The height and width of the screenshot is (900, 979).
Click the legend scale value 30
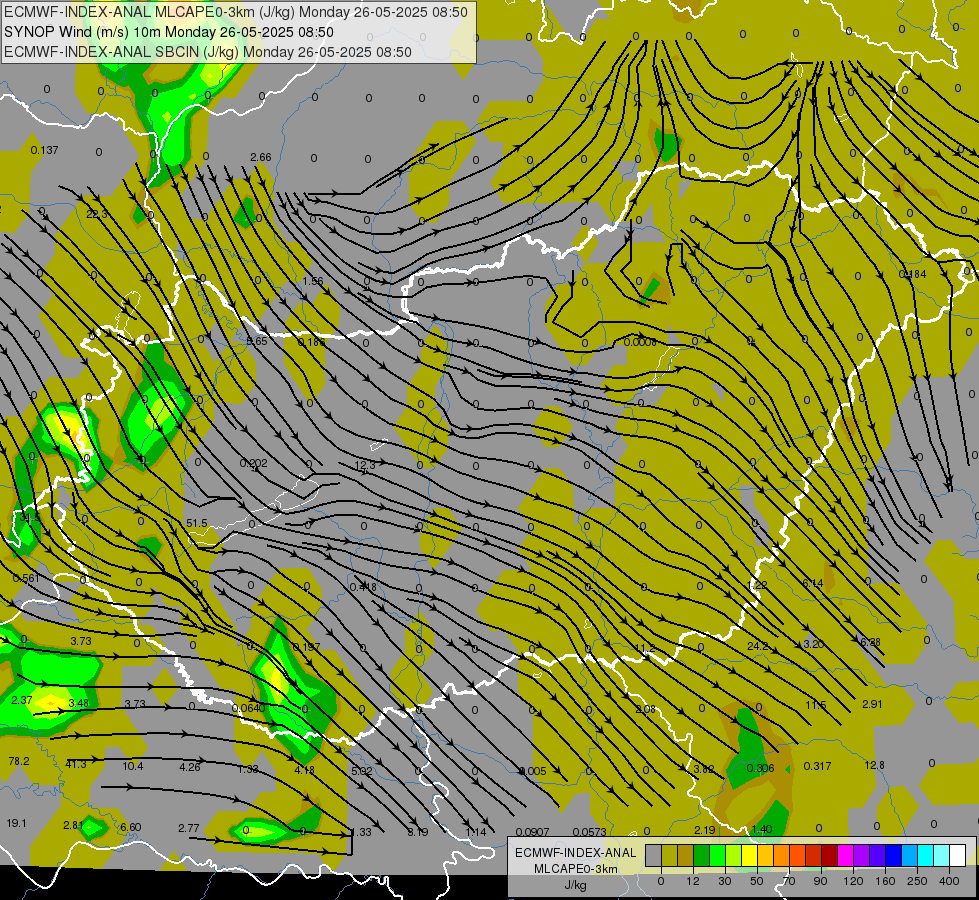tap(724, 881)
